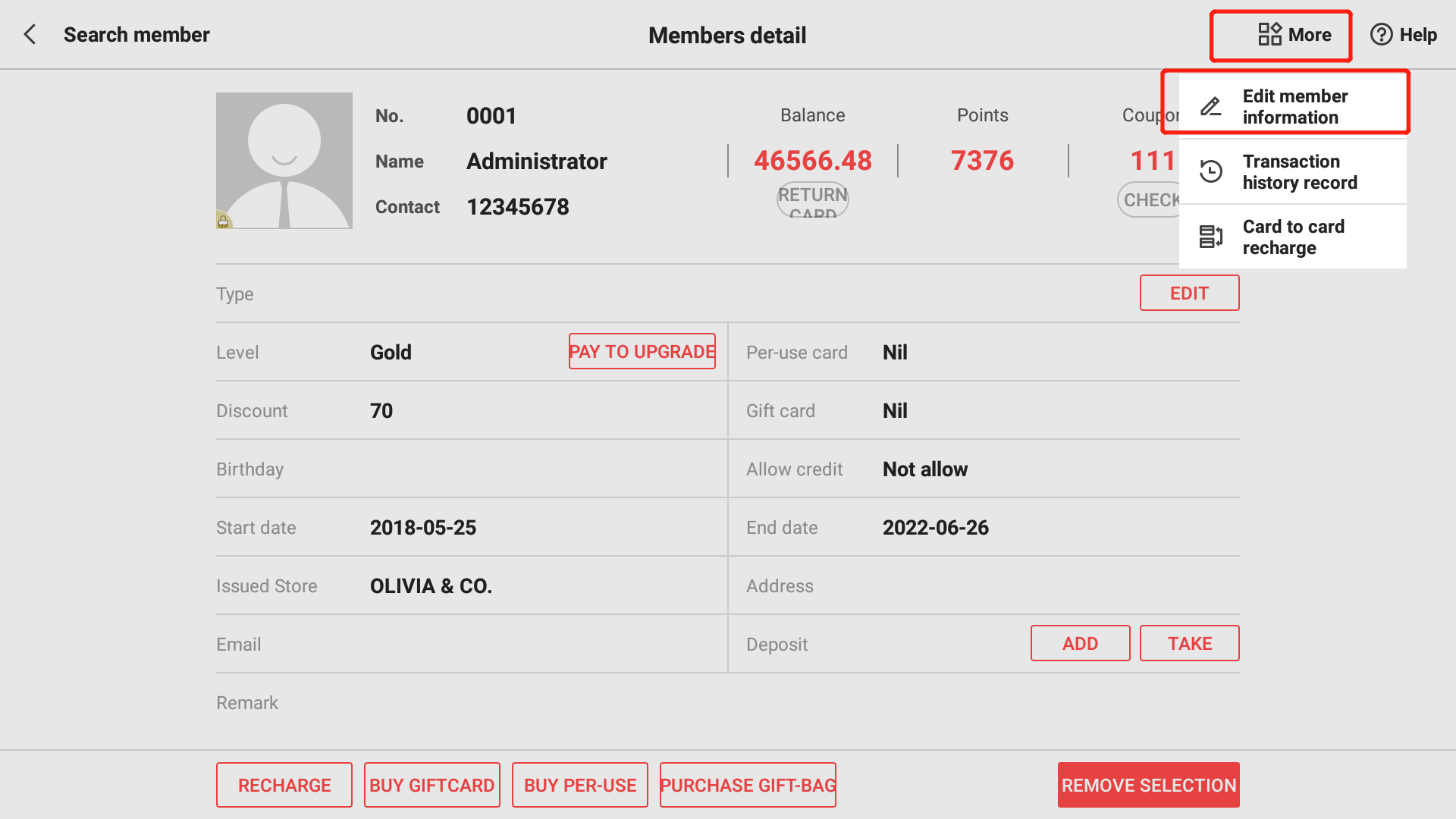The height and width of the screenshot is (819, 1456).
Task: Click the member number 0001
Action: pyautogui.click(x=491, y=116)
